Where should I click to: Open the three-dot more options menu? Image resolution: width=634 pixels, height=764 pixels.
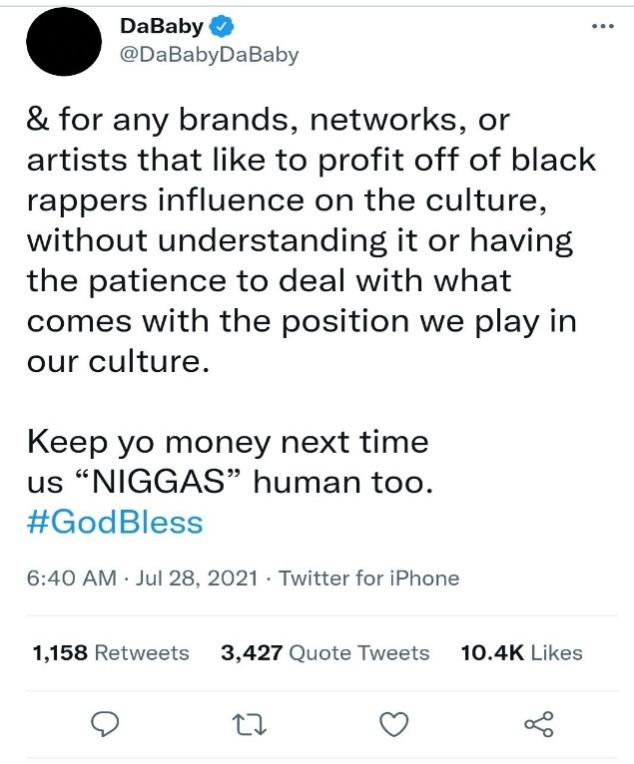coord(602,26)
